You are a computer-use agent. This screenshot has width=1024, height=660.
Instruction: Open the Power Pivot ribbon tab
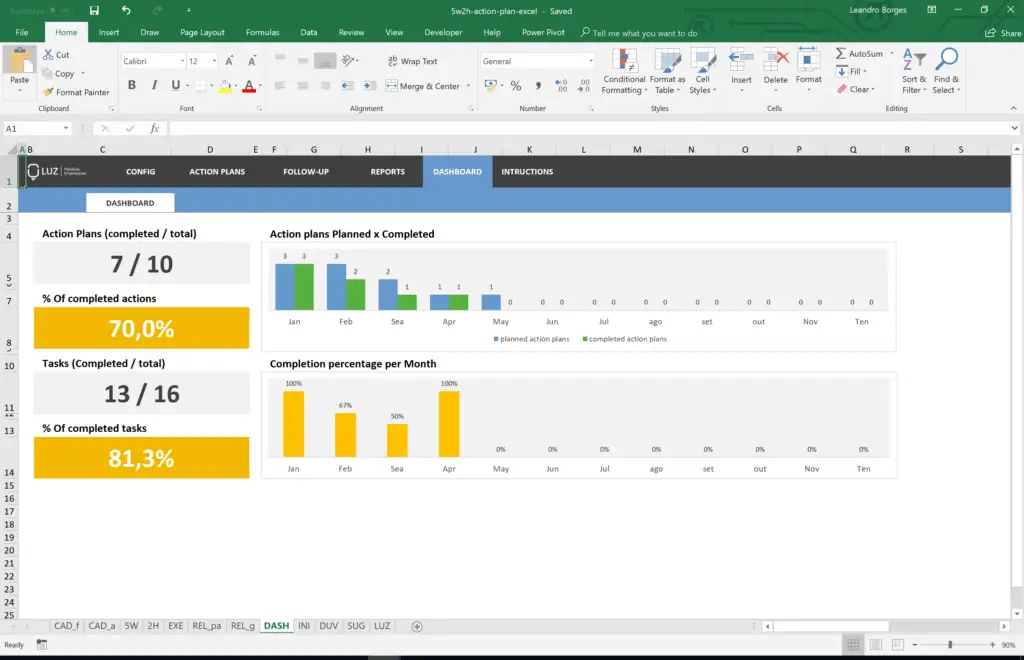pos(543,32)
